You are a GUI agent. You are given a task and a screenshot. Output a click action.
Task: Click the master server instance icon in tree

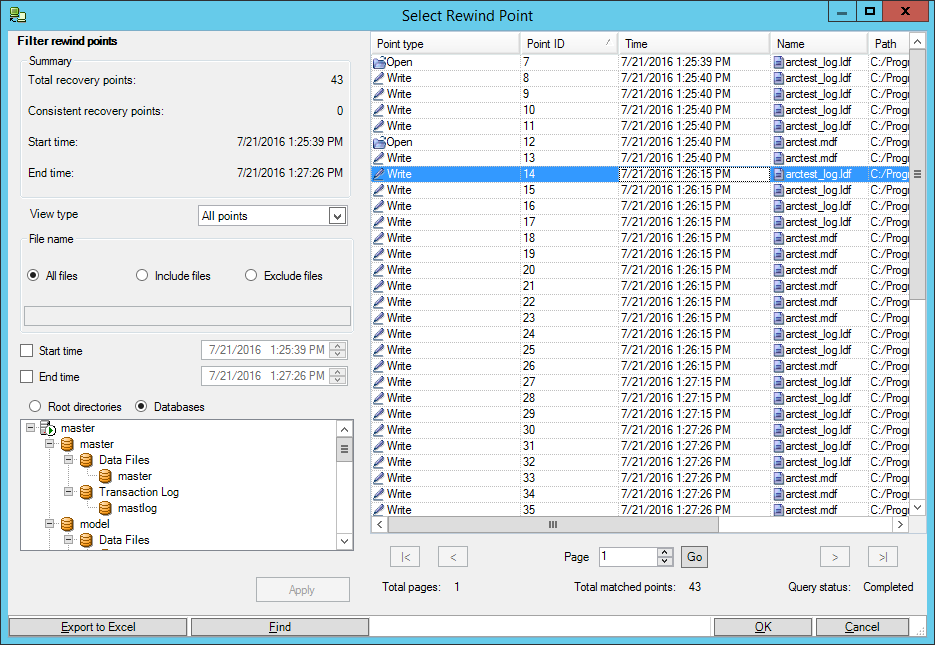(48, 428)
